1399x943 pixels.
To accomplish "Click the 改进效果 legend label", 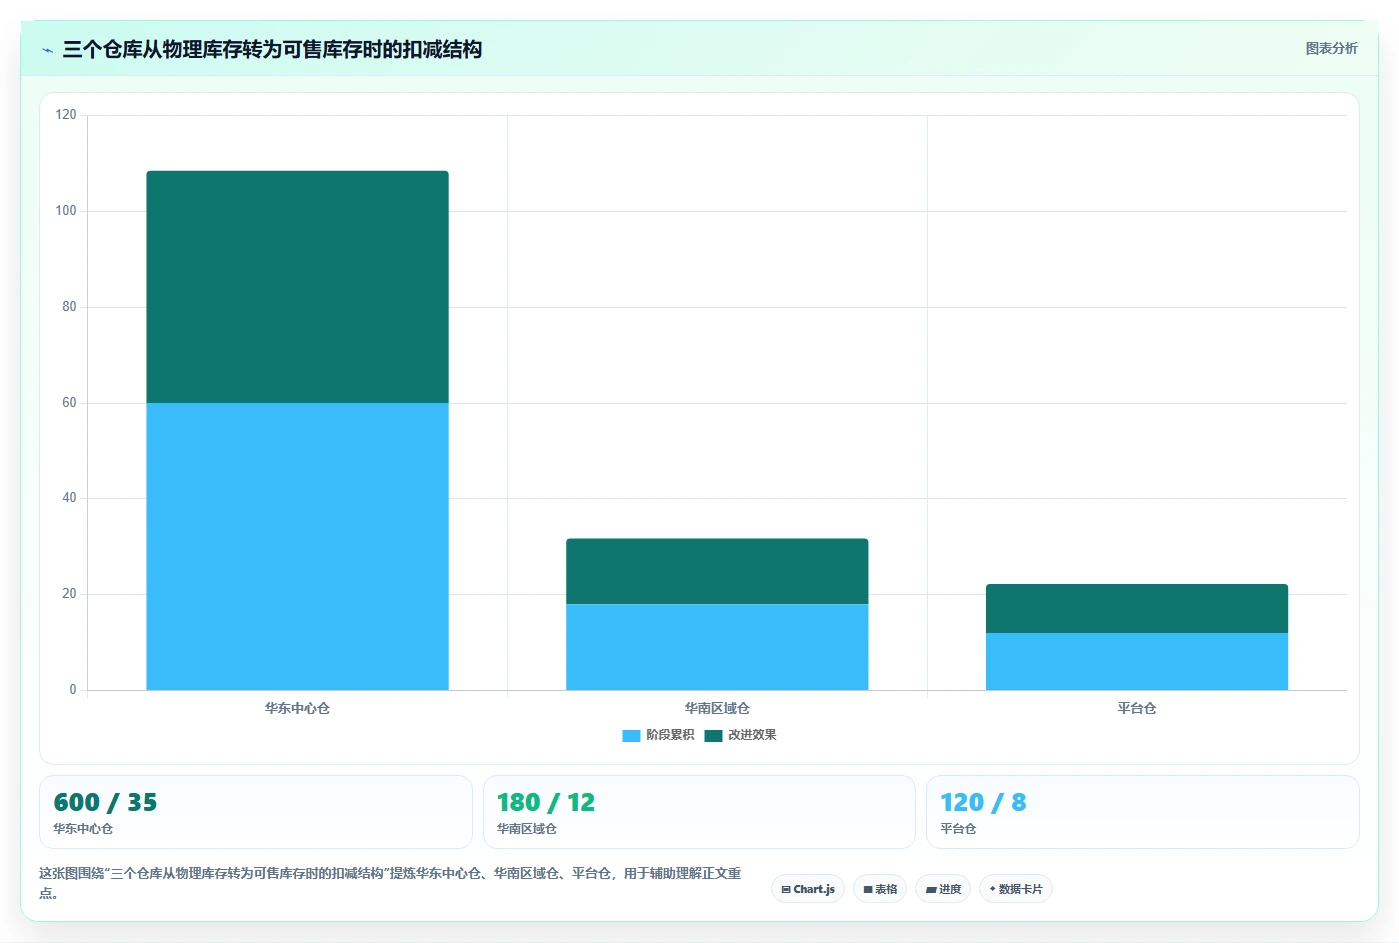I will click(x=752, y=735).
